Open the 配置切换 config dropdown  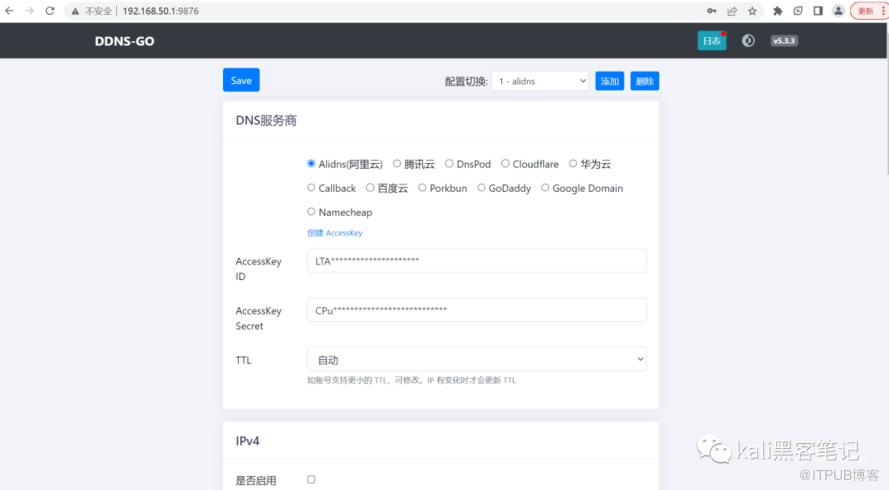coord(539,81)
